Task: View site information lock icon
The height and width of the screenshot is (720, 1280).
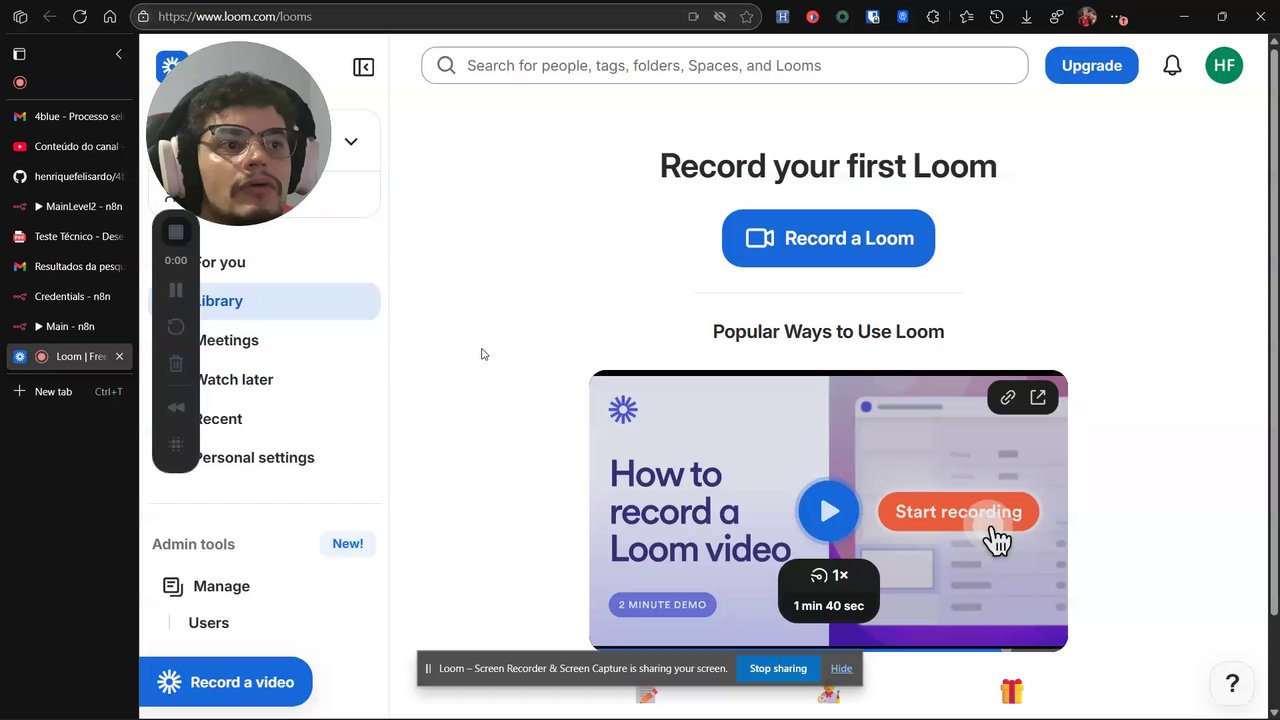Action: point(144,17)
